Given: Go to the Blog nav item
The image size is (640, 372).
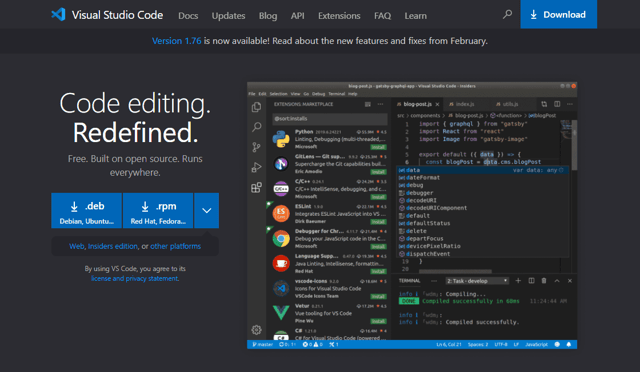Looking at the screenshot, I should pos(268,16).
